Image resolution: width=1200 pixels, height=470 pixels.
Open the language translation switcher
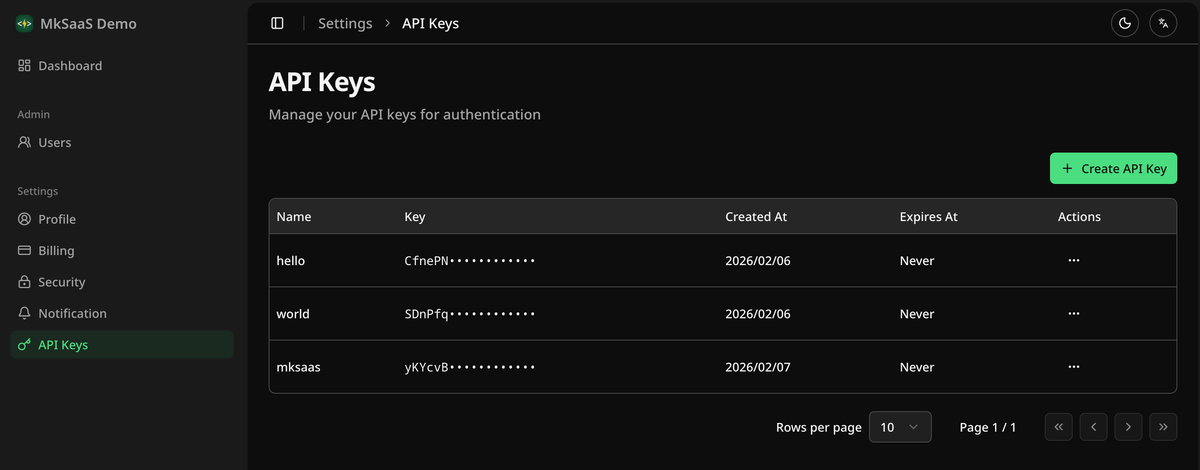tap(1163, 23)
